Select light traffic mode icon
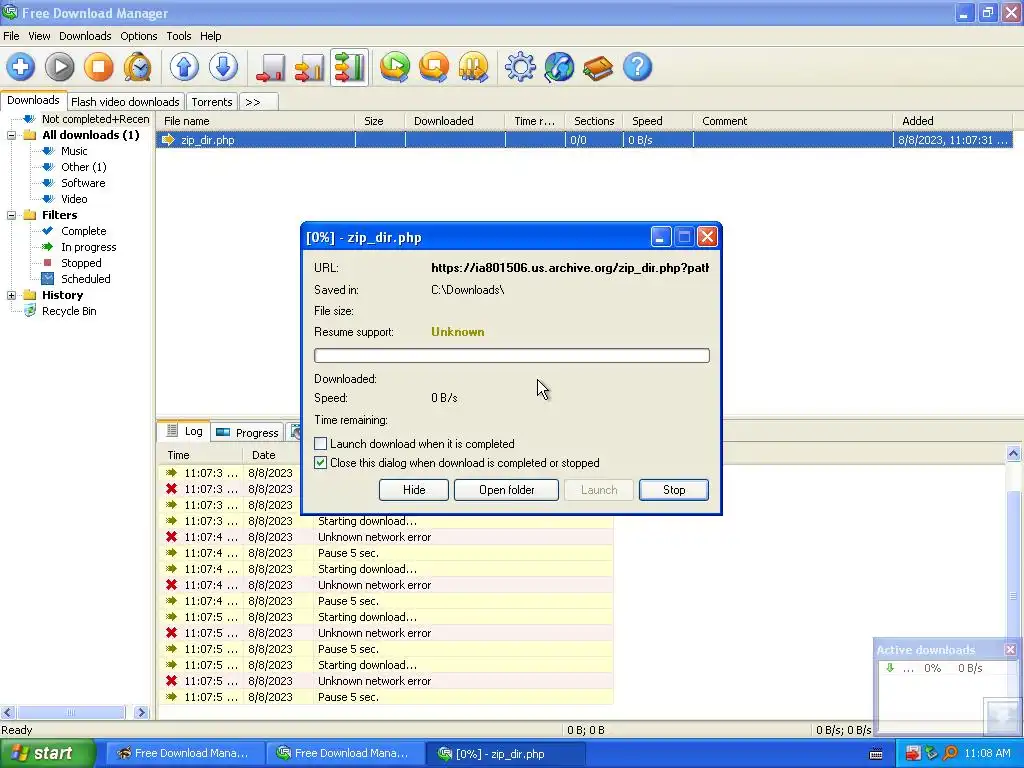1024x768 pixels. coord(270,67)
